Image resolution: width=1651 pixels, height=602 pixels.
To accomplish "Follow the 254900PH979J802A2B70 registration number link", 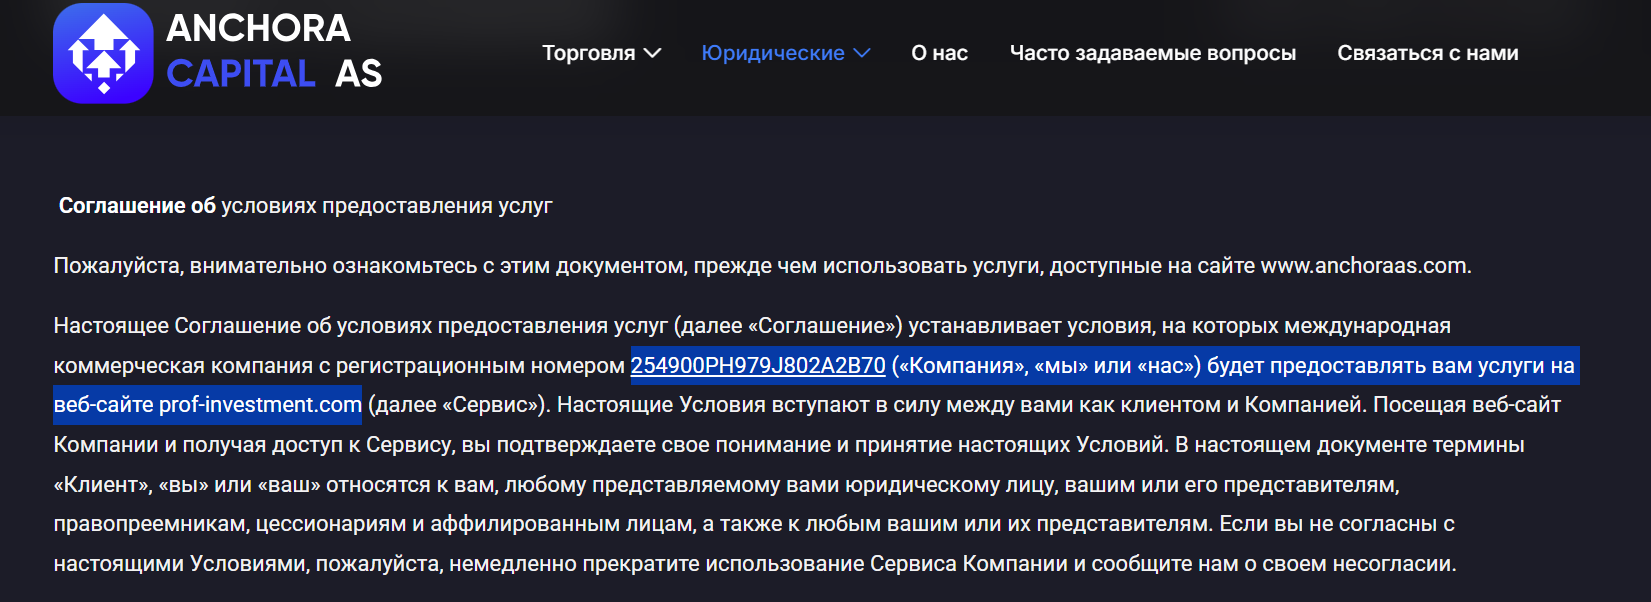I will pos(758,366).
